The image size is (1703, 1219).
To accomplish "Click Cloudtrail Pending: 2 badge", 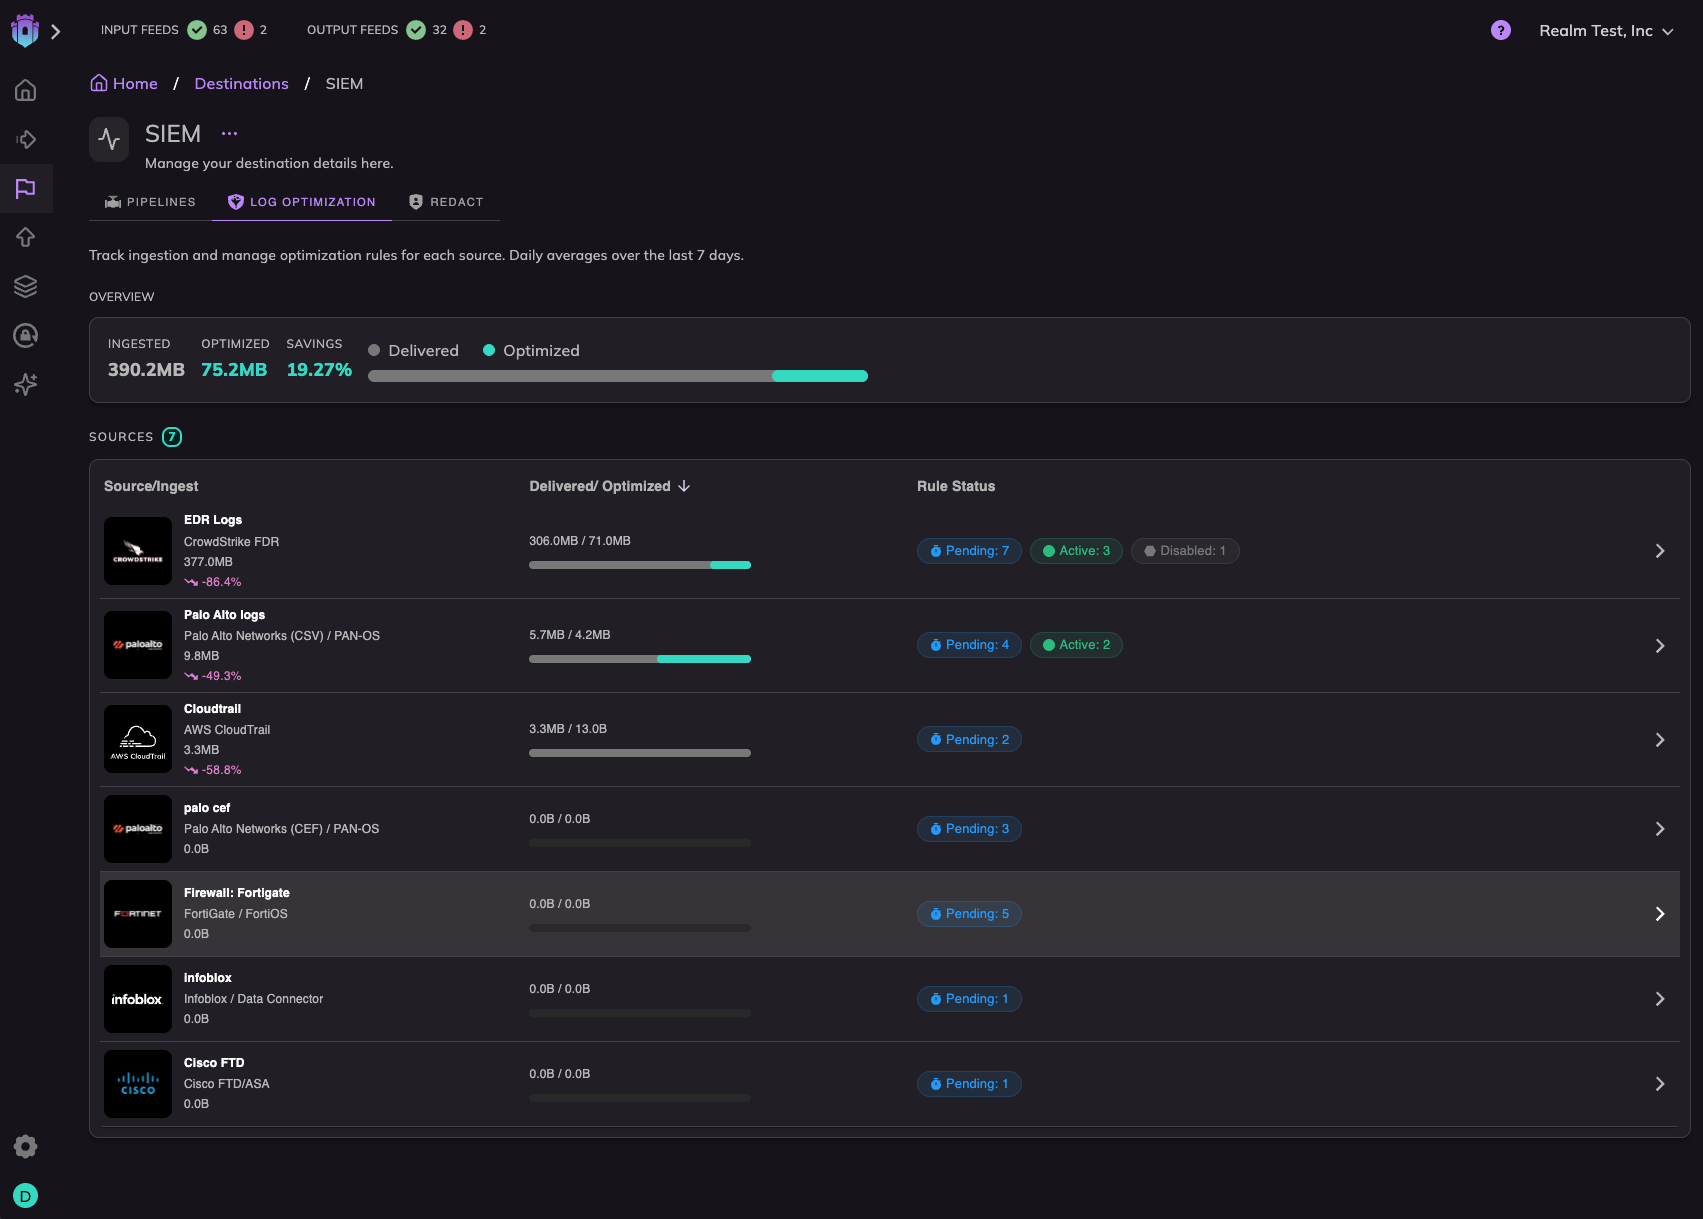I will pyautogui.click(x=969, y=740).
